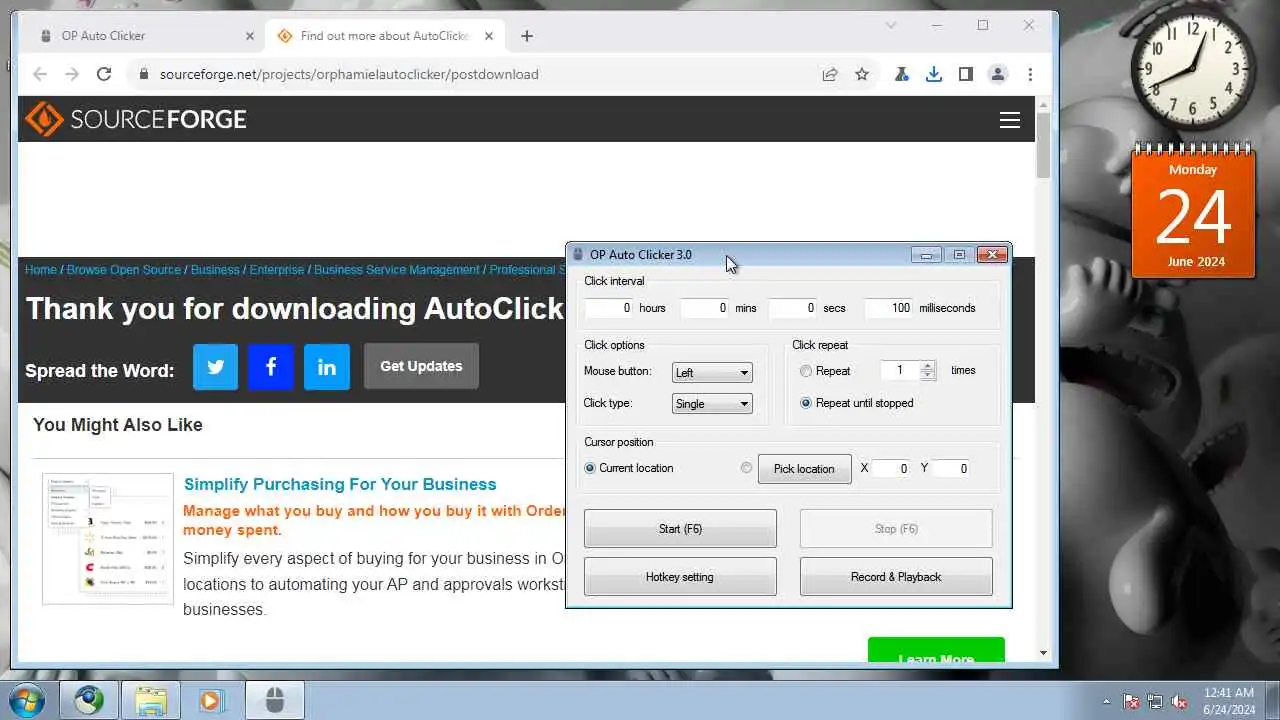Click the Action Center flag tray icon
Image resolution: width=1280 pixels, height=720 pixels.
pyautogui.click(x=1131, y=701)
